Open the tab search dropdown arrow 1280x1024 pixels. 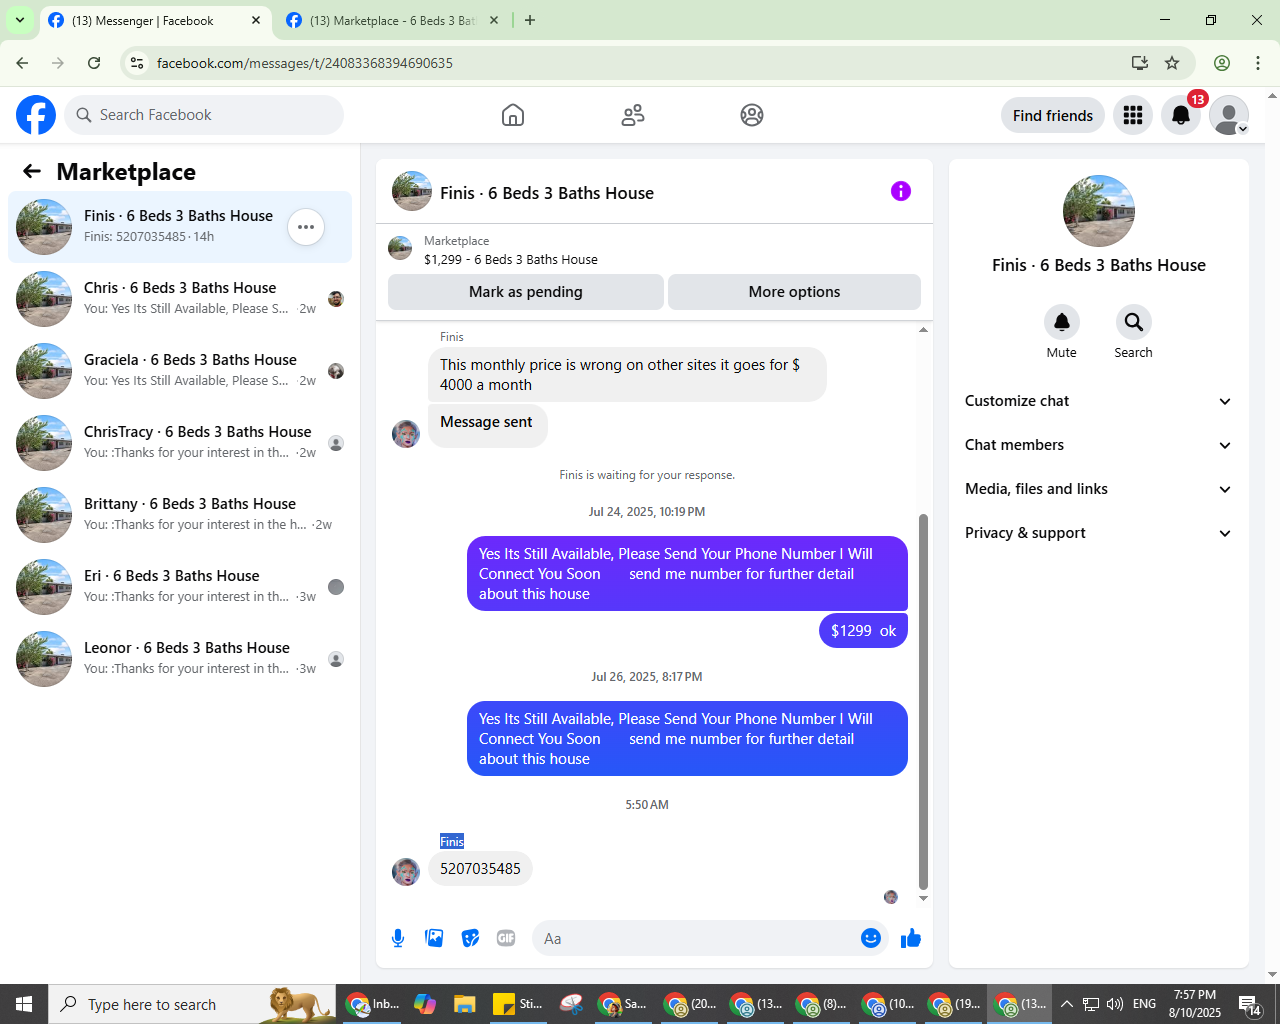tap(20, 20)
